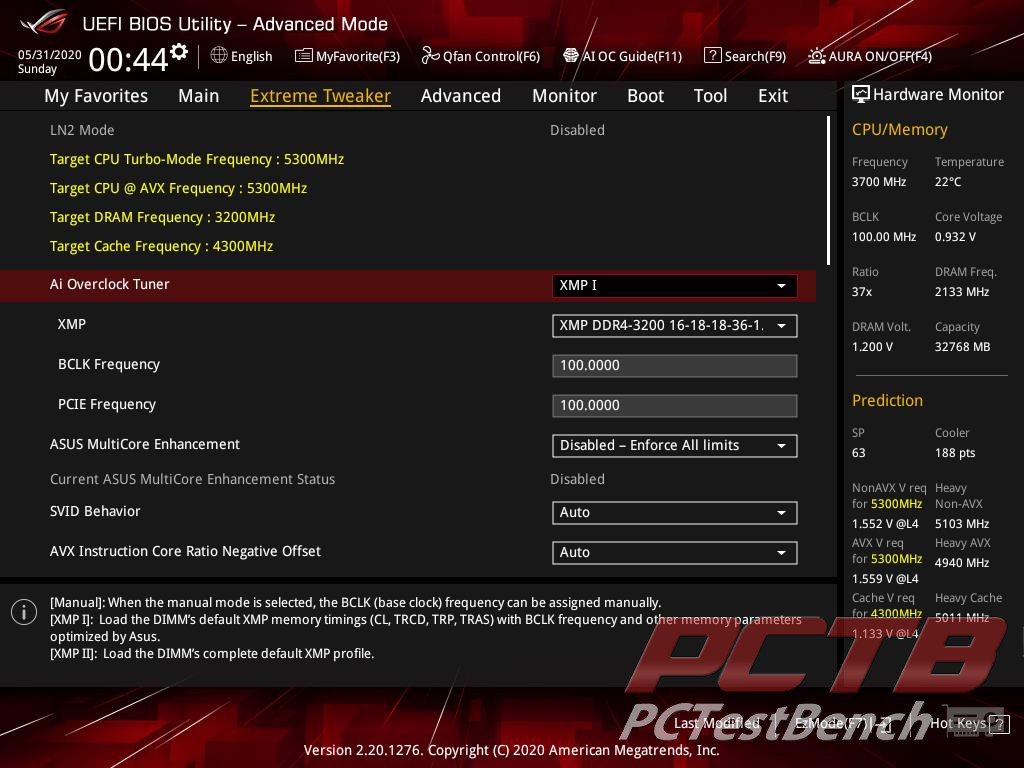Click the Hardware Monitor screen icon
This screenshot has width=1024, height=768.
[x=861, y=95]
